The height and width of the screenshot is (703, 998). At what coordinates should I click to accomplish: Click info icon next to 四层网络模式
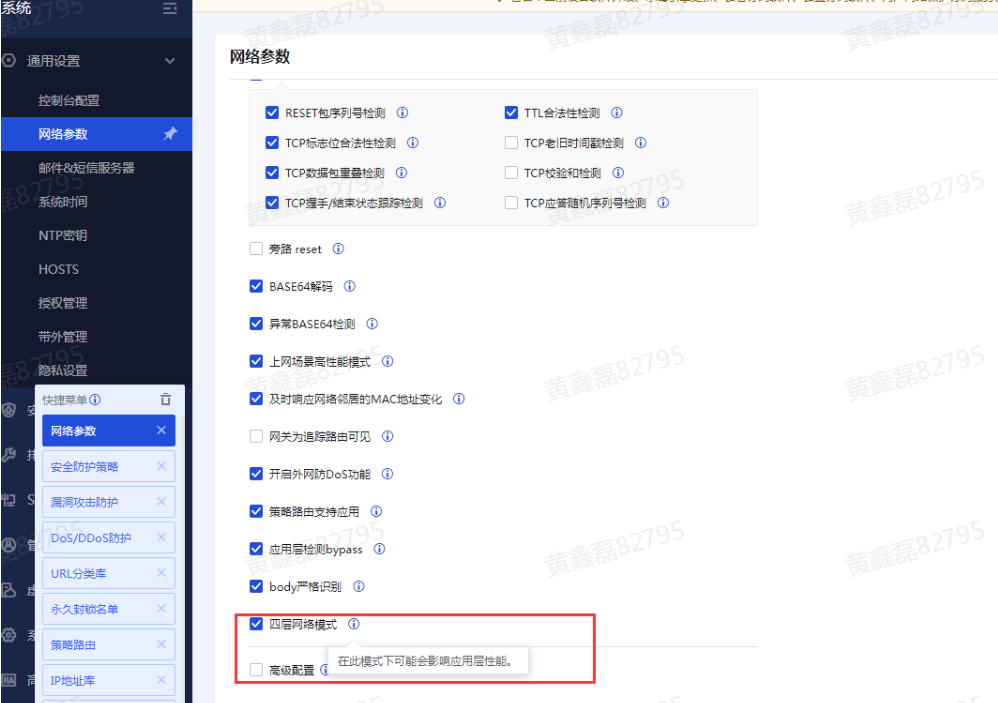point(354,624)
